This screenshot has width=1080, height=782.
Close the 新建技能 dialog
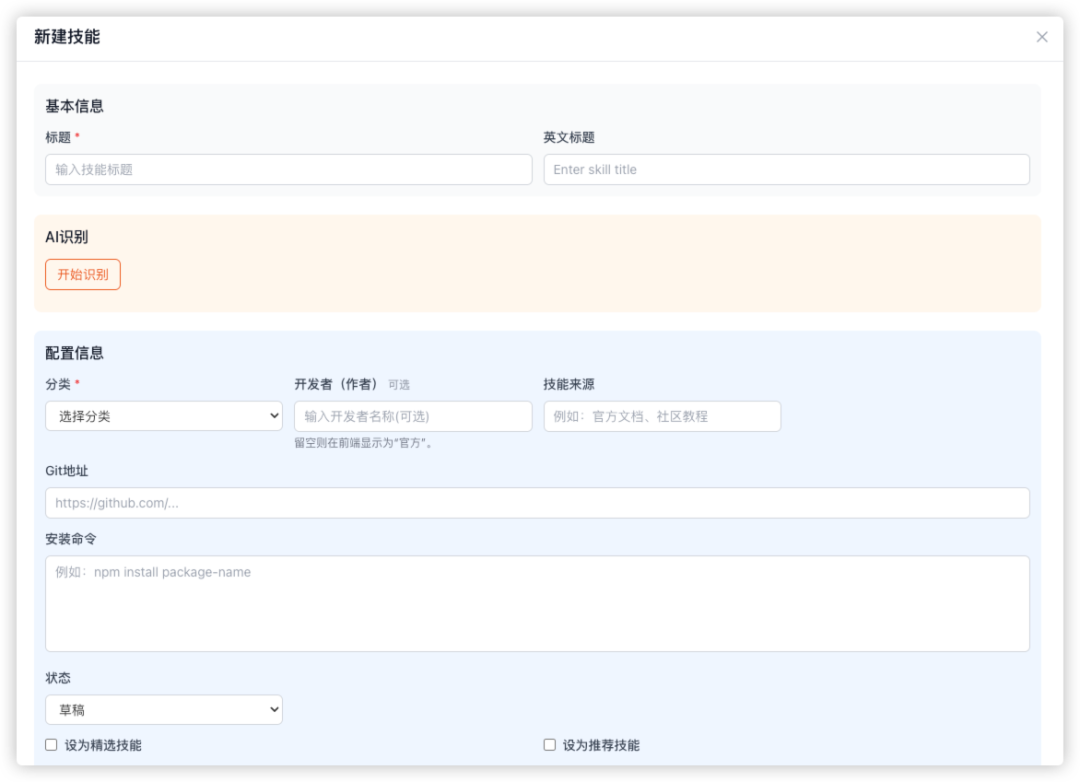tap(1041, 37)
